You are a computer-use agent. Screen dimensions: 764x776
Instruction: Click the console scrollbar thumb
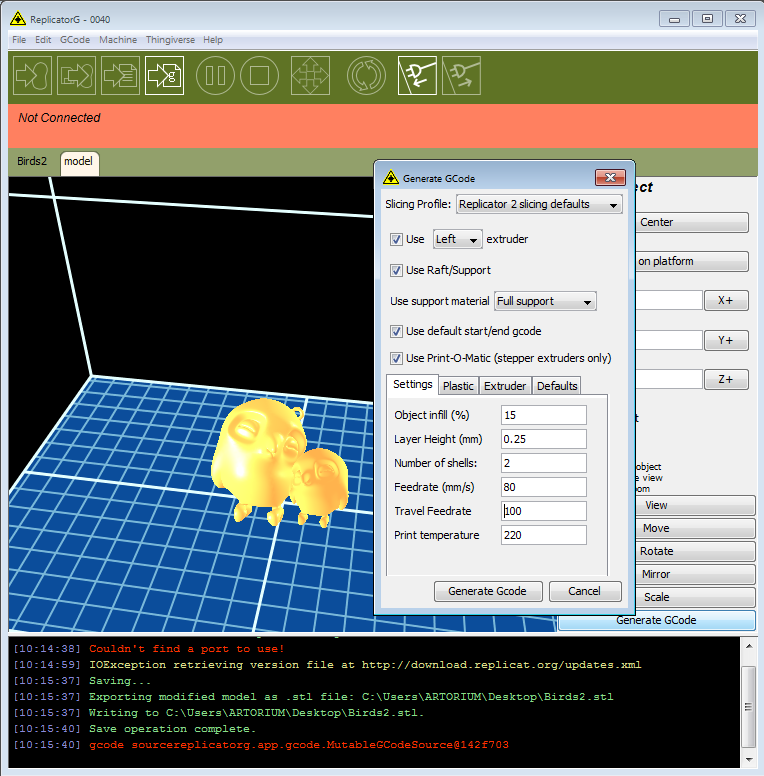click(749, 707)
